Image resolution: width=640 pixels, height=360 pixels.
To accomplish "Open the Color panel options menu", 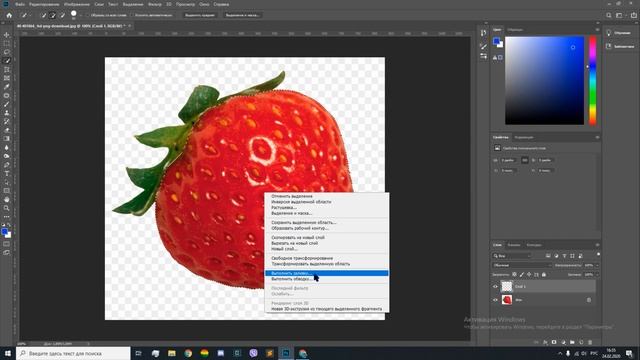I will point(597,29).
